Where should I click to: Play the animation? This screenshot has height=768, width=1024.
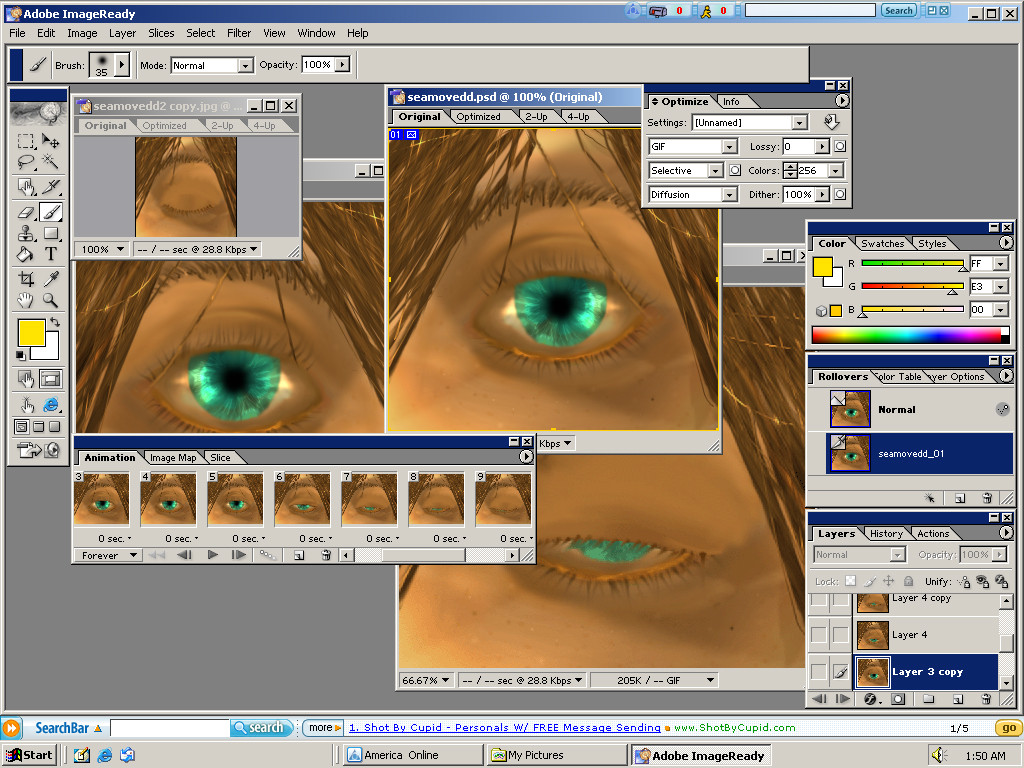(x=212, y=555)
